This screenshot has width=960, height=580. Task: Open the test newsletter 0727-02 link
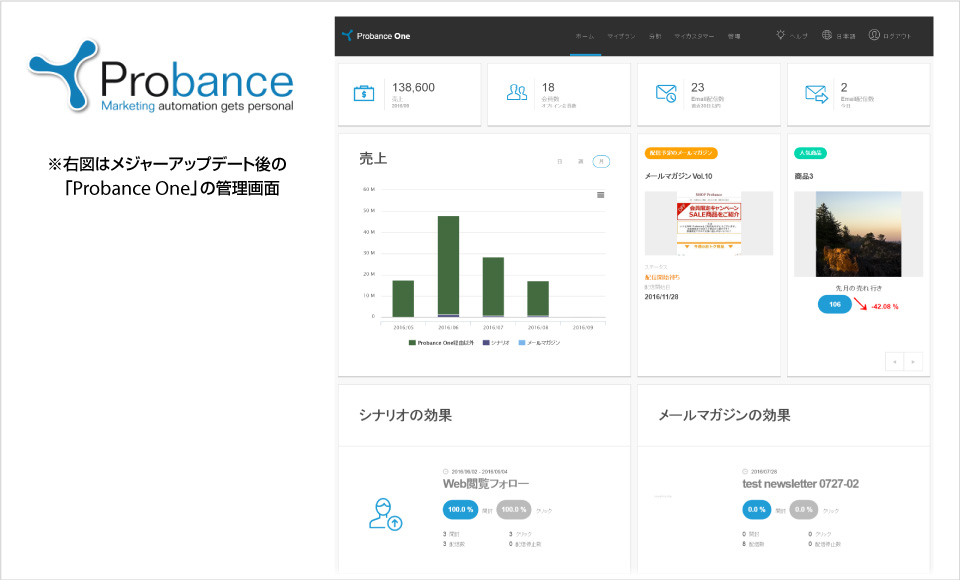800,484
